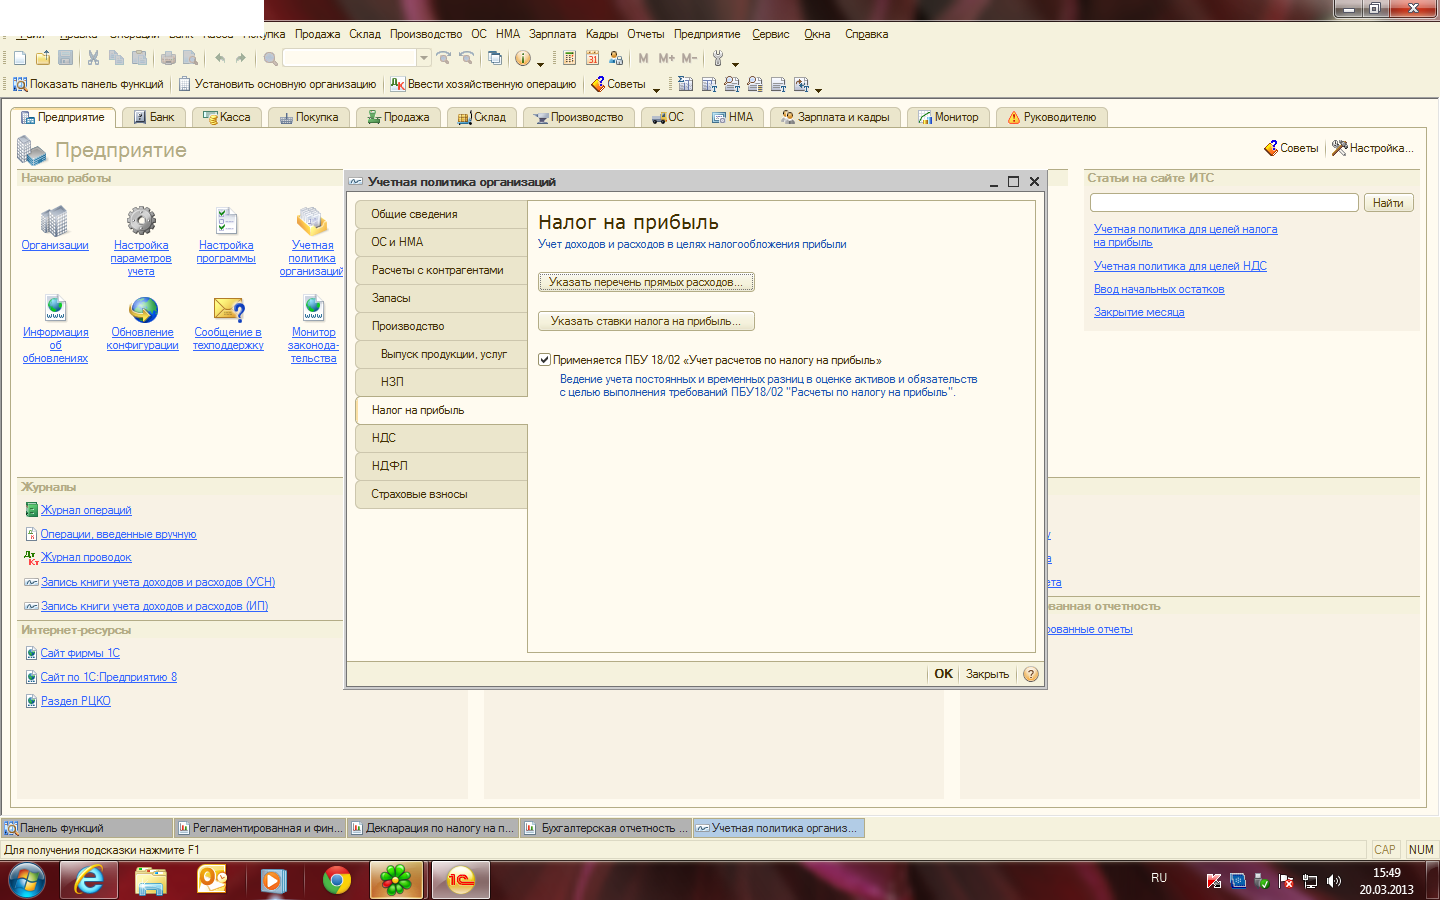Launch Google Chrome from the taskbar
The height and width of the screenshot is (900, 1440).
pyautogui.click(x=337, y=880)
